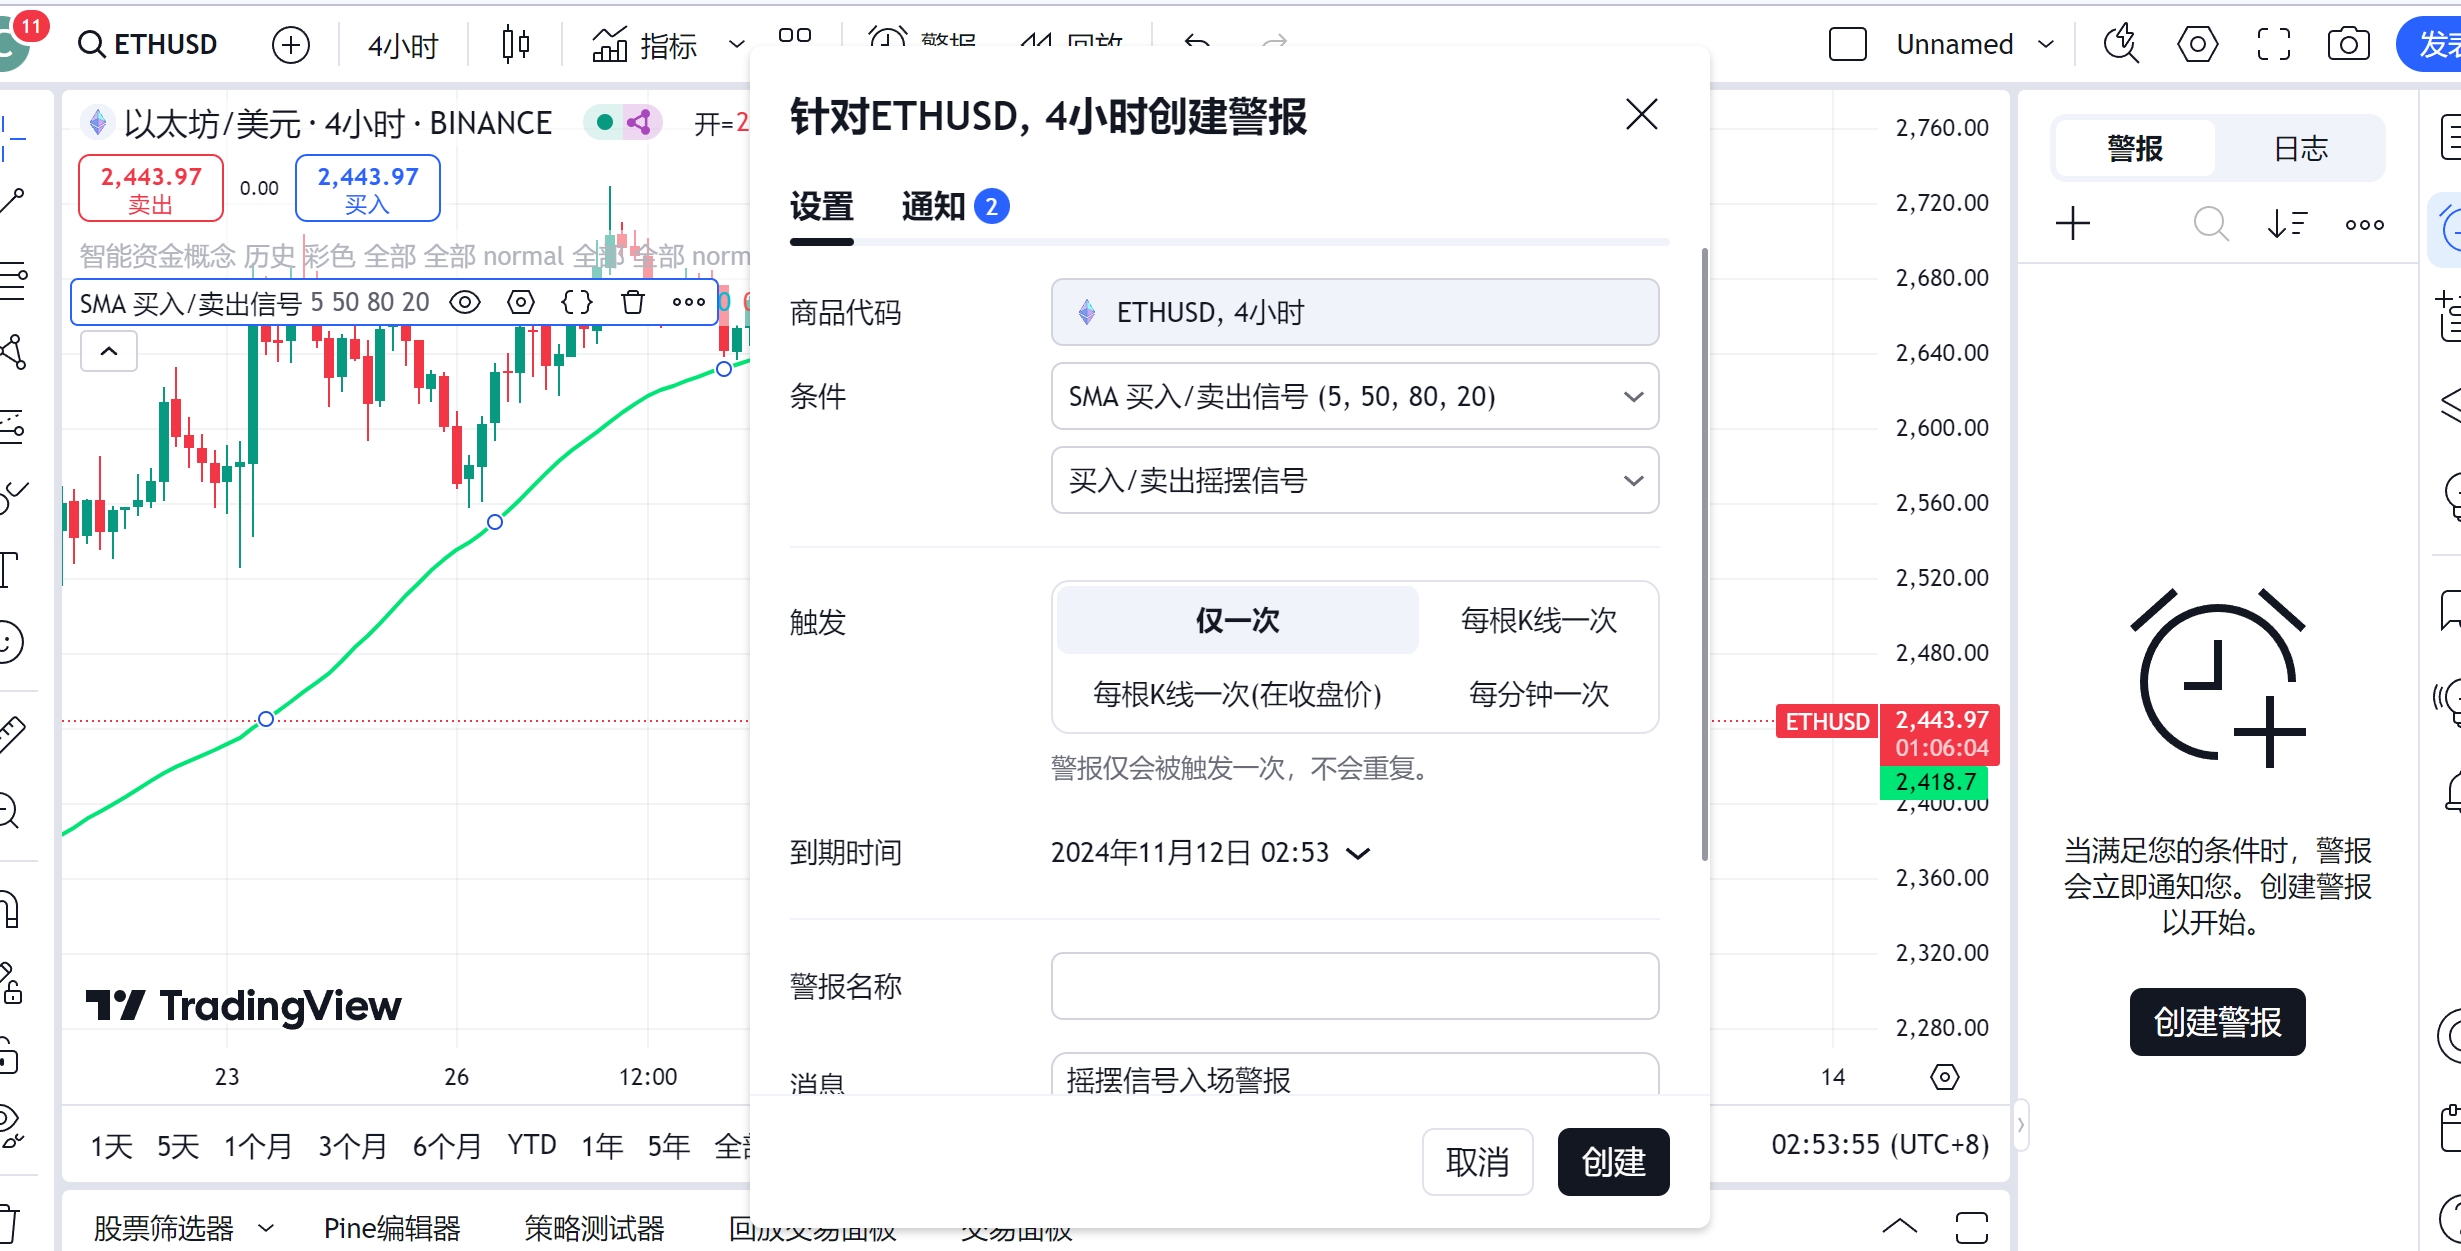The image size is (2461, 1251).
Task: Enter fullscreen mode
Action: [2273, 45]
